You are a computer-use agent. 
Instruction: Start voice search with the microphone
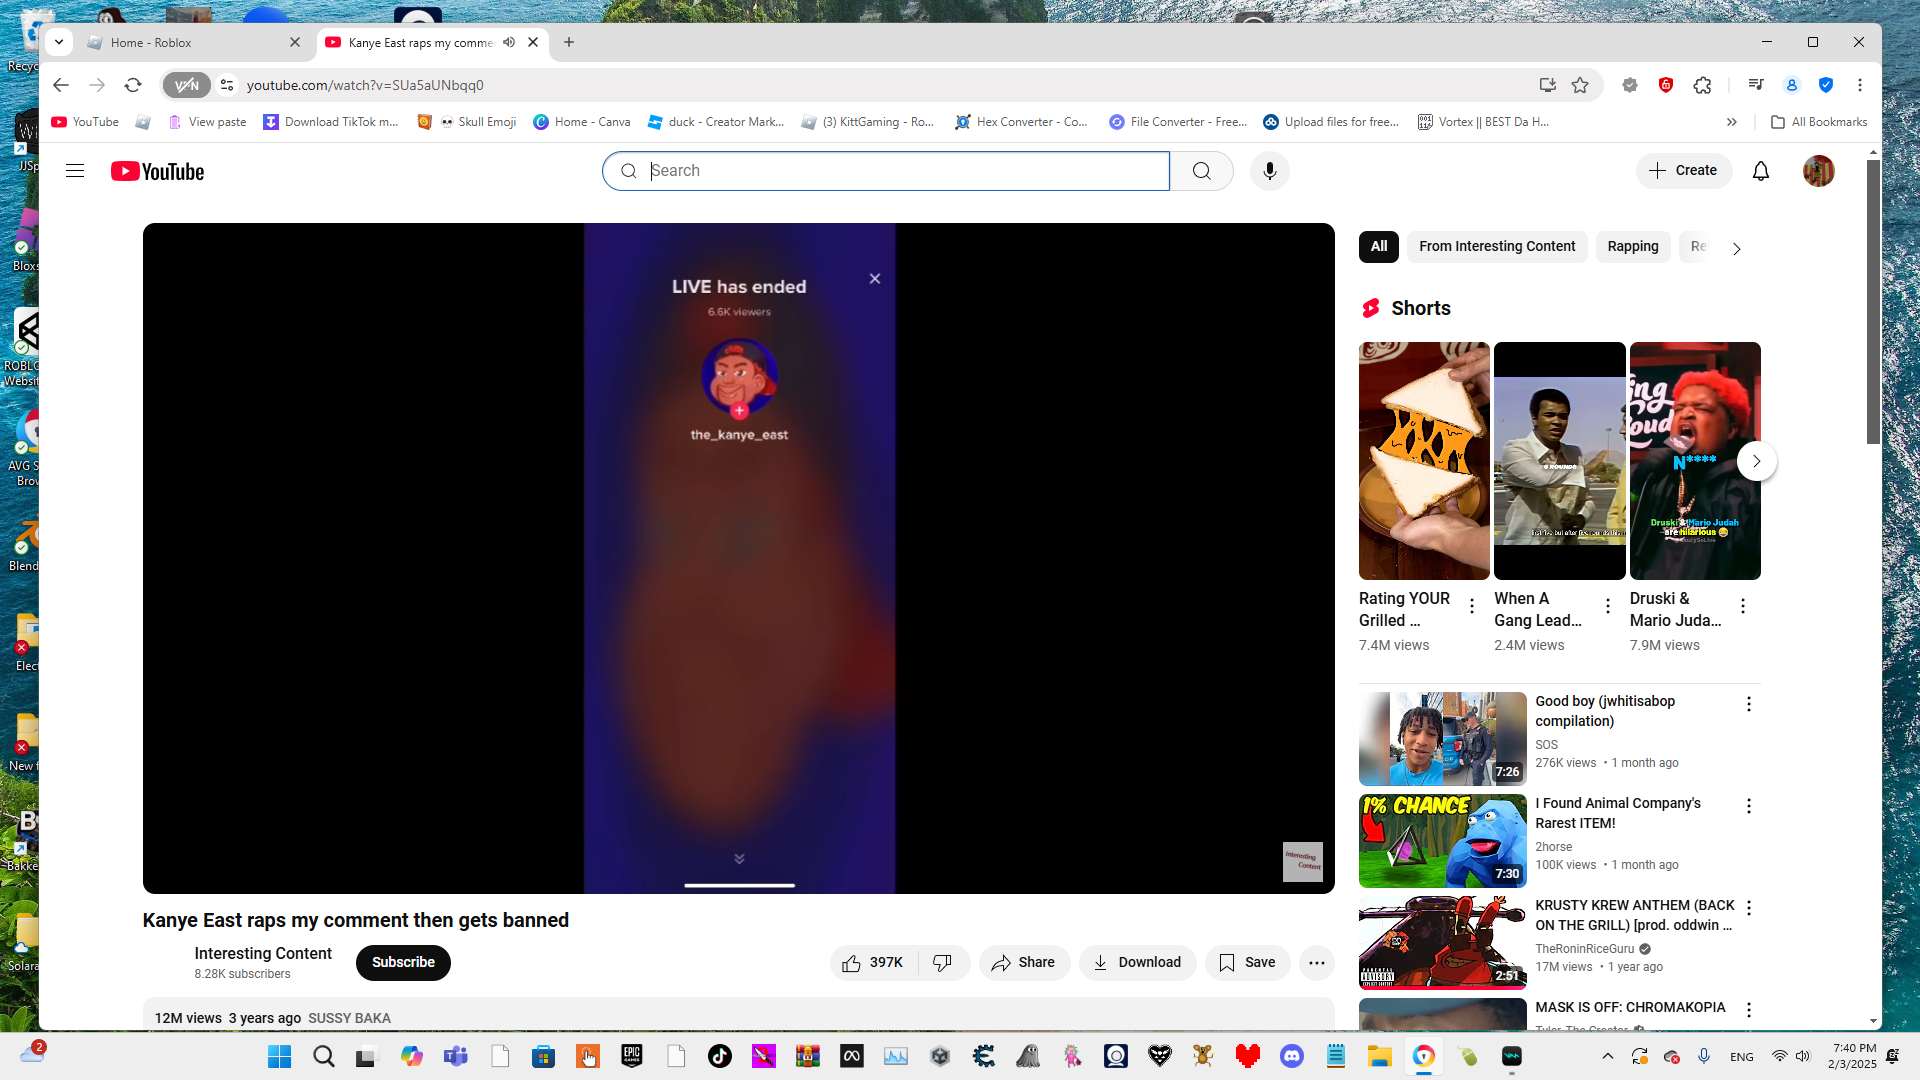(1270, 171)
